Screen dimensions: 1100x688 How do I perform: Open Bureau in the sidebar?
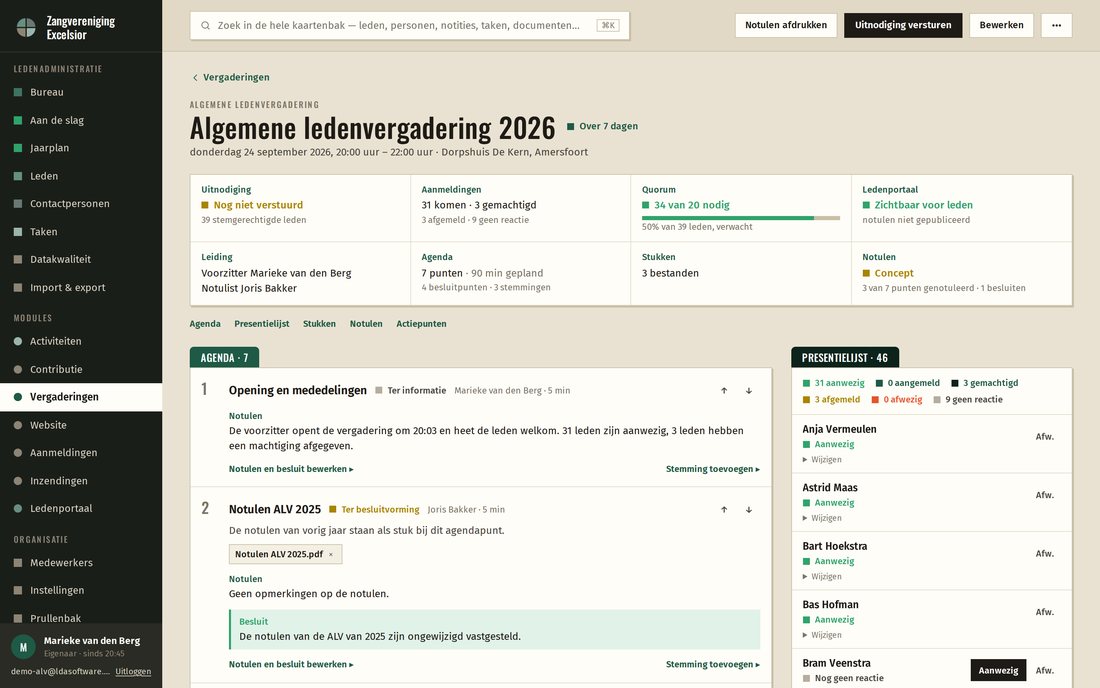[81, 92]
